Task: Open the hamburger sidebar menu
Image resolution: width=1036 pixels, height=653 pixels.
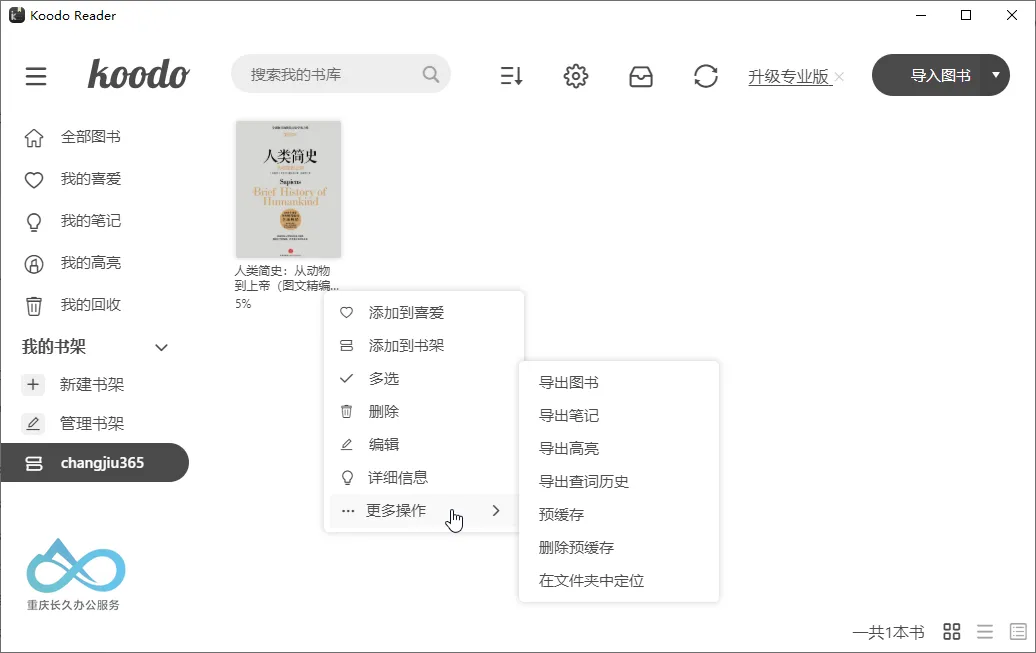Action: tap(36, 76)
